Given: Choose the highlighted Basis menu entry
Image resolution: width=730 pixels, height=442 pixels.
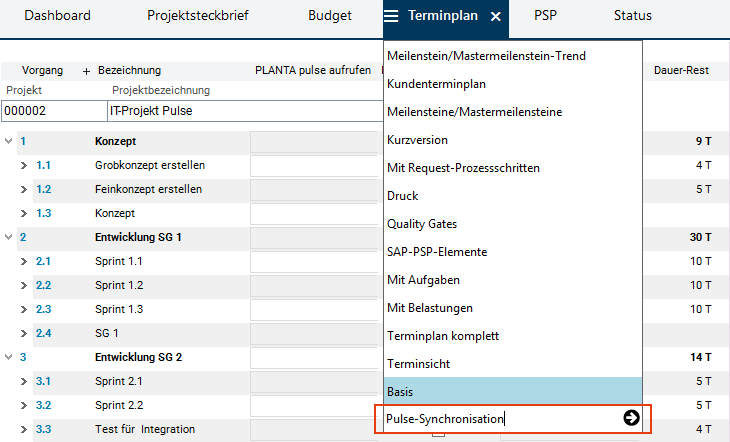Looking at the screenshot, I should [400, 390].
